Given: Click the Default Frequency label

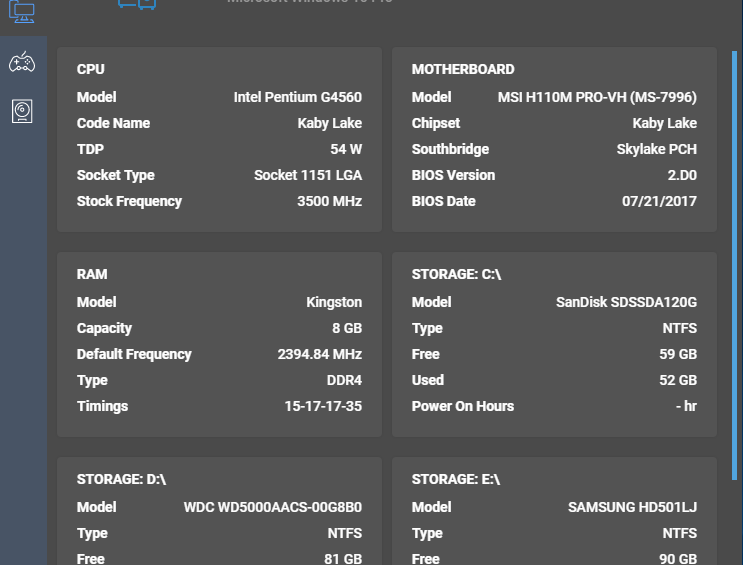Looking at the screenshot, I should point(134,355).
